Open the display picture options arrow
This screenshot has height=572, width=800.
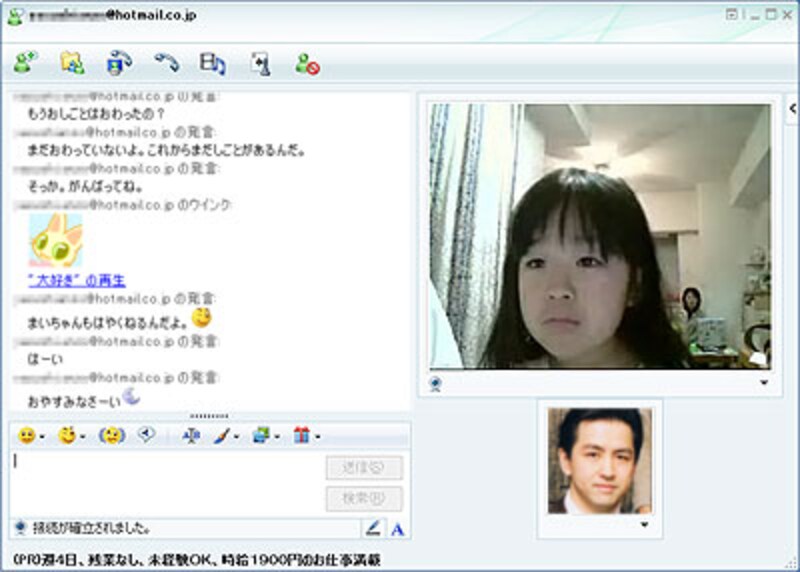644,524
